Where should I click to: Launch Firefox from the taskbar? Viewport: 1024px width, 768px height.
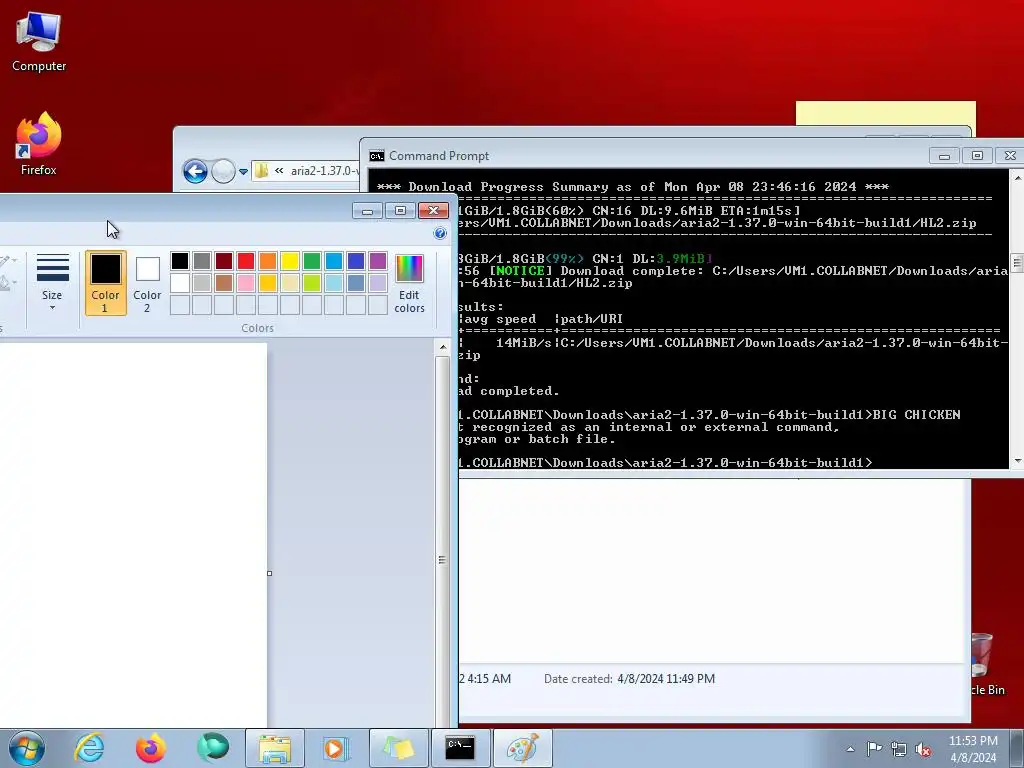tap(150, 748)
